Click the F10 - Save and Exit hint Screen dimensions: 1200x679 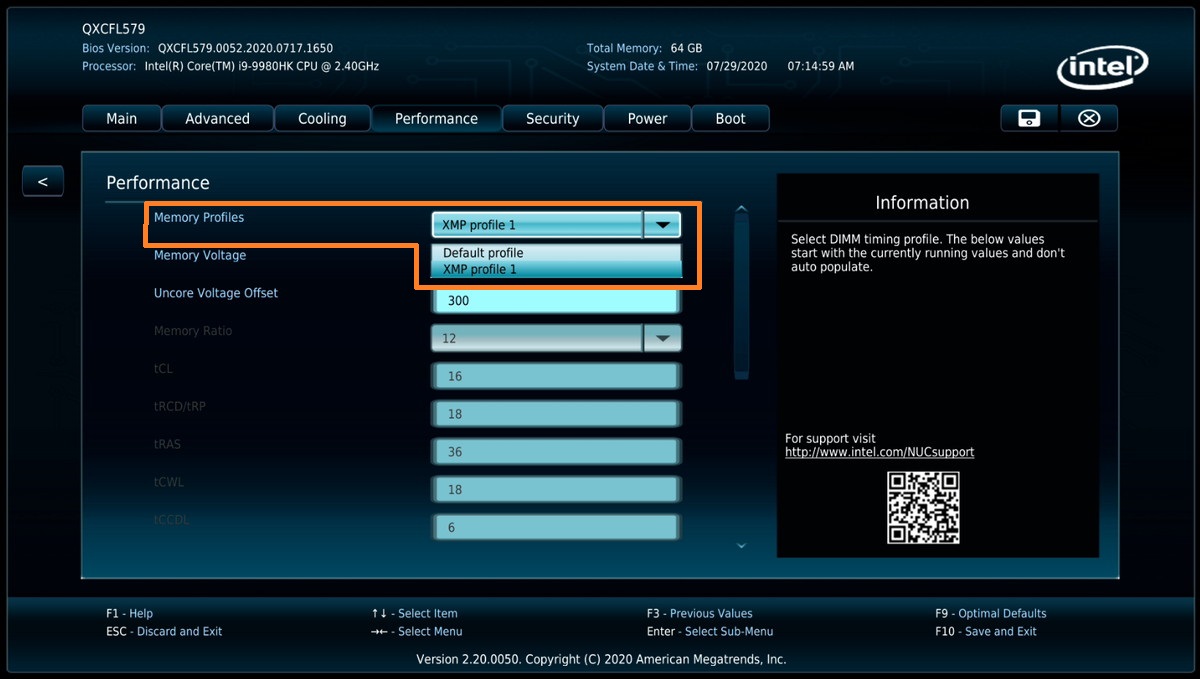[x=985, y=631]
